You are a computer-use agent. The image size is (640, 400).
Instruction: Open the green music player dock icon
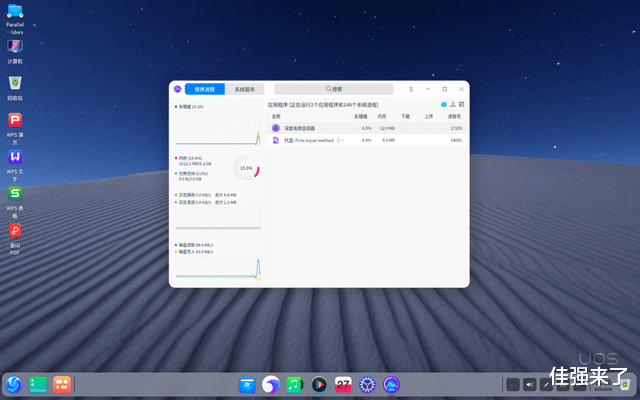(x=295, y=384)
